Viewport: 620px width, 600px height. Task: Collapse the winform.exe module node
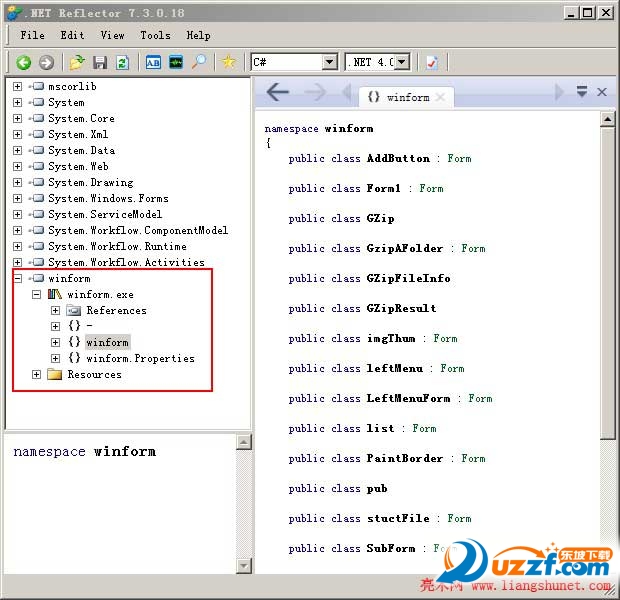pyautogui.click(x=36, y=294)
